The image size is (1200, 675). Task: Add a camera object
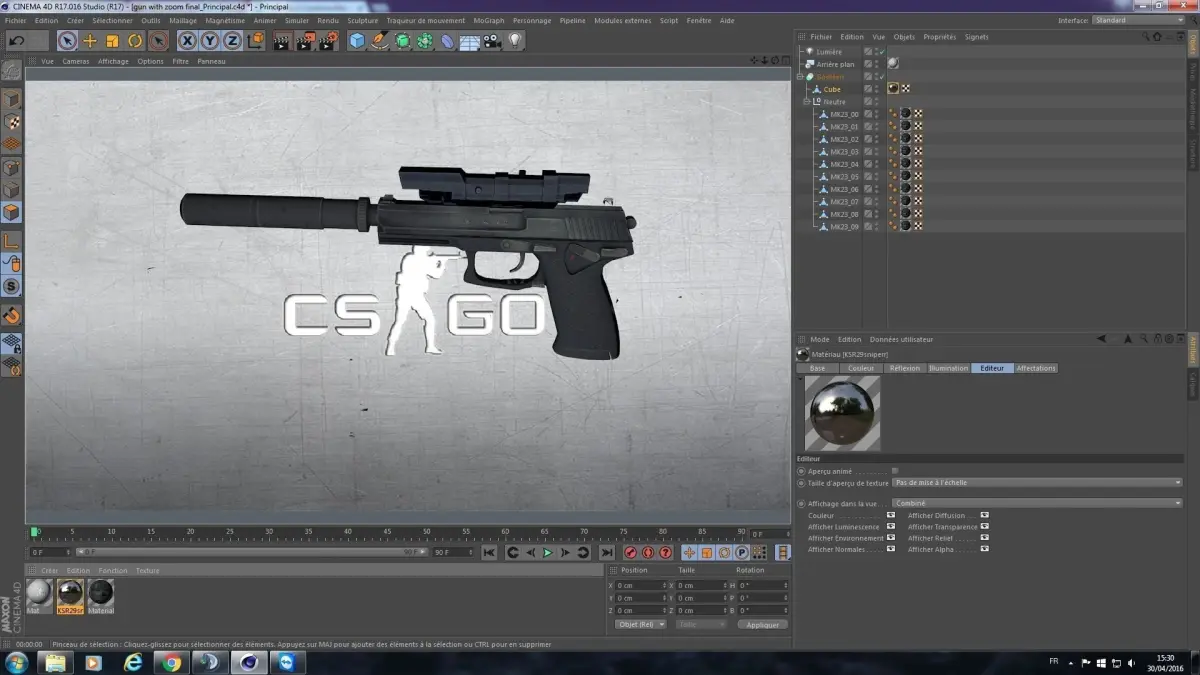pyautogui.click(x=492, y=41)
